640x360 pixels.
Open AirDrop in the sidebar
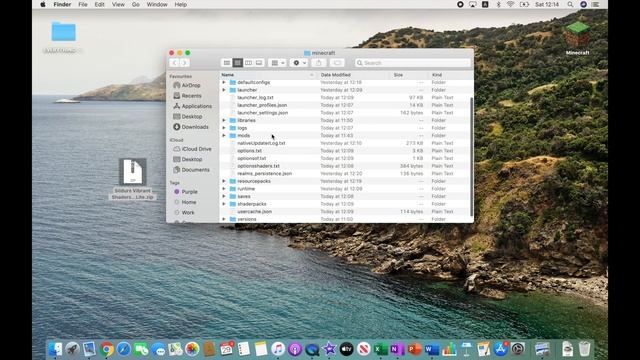[x=187, y=85]
